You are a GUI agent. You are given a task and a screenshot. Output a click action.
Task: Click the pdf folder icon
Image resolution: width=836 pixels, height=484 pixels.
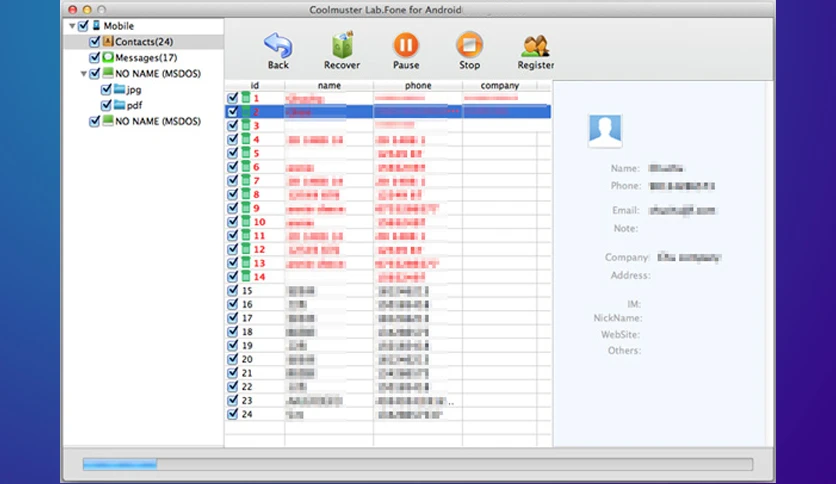coord(119,105)
